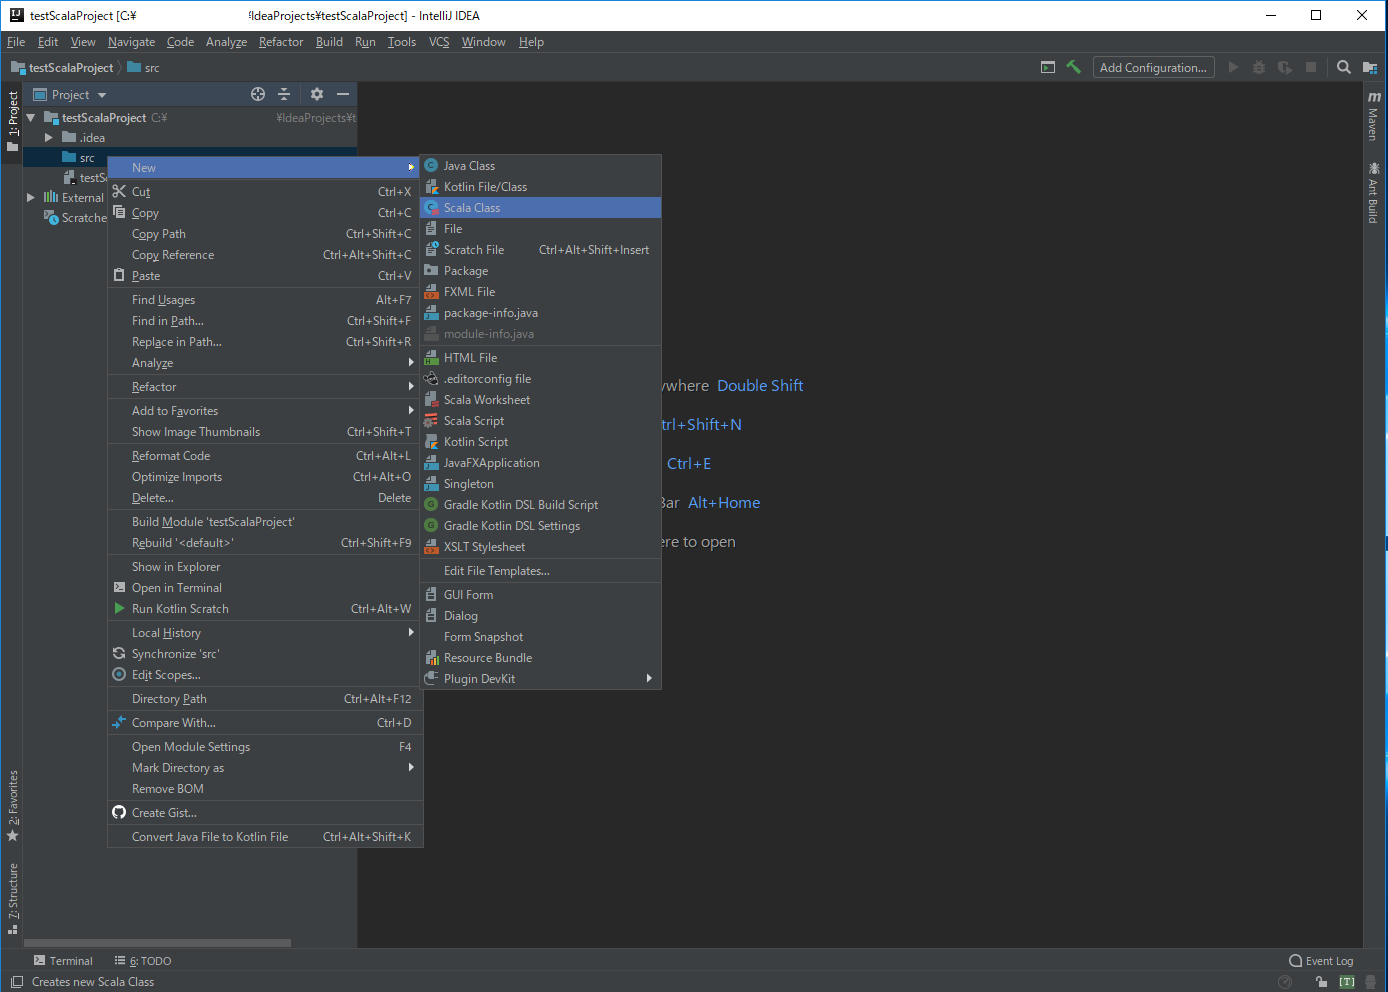This screenshot has width=1388, height=992.
Task: Select Resource Bundle from the submenu
Action: [541, 658]
